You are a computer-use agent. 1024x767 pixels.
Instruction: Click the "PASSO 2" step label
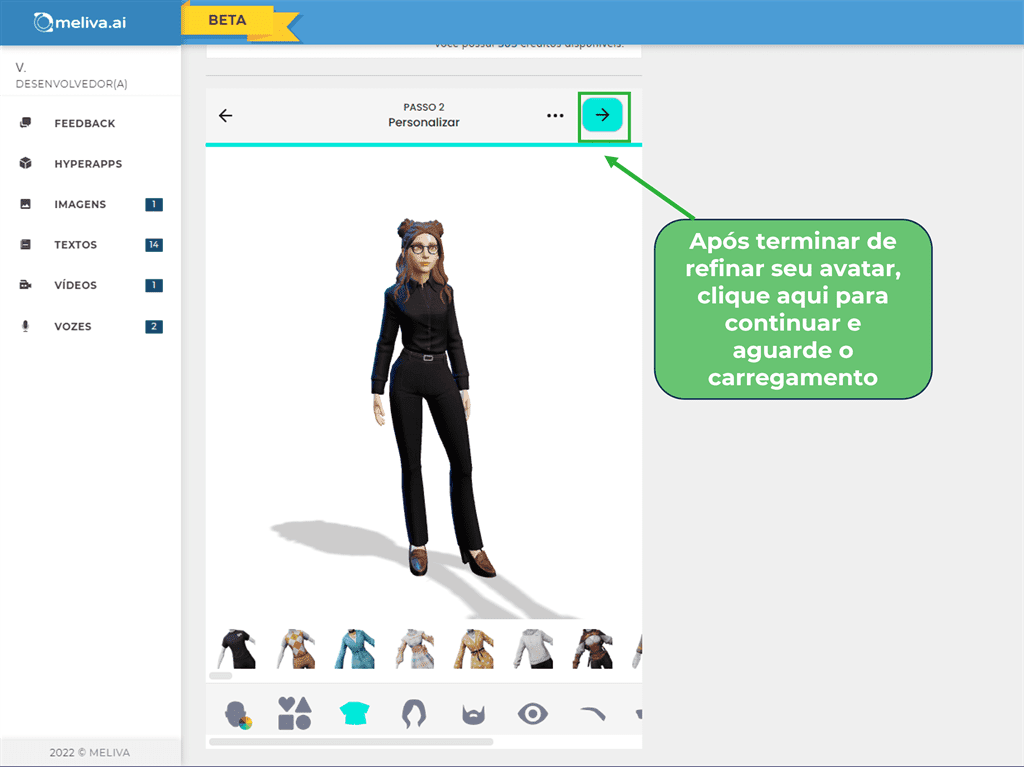point(424,107)
